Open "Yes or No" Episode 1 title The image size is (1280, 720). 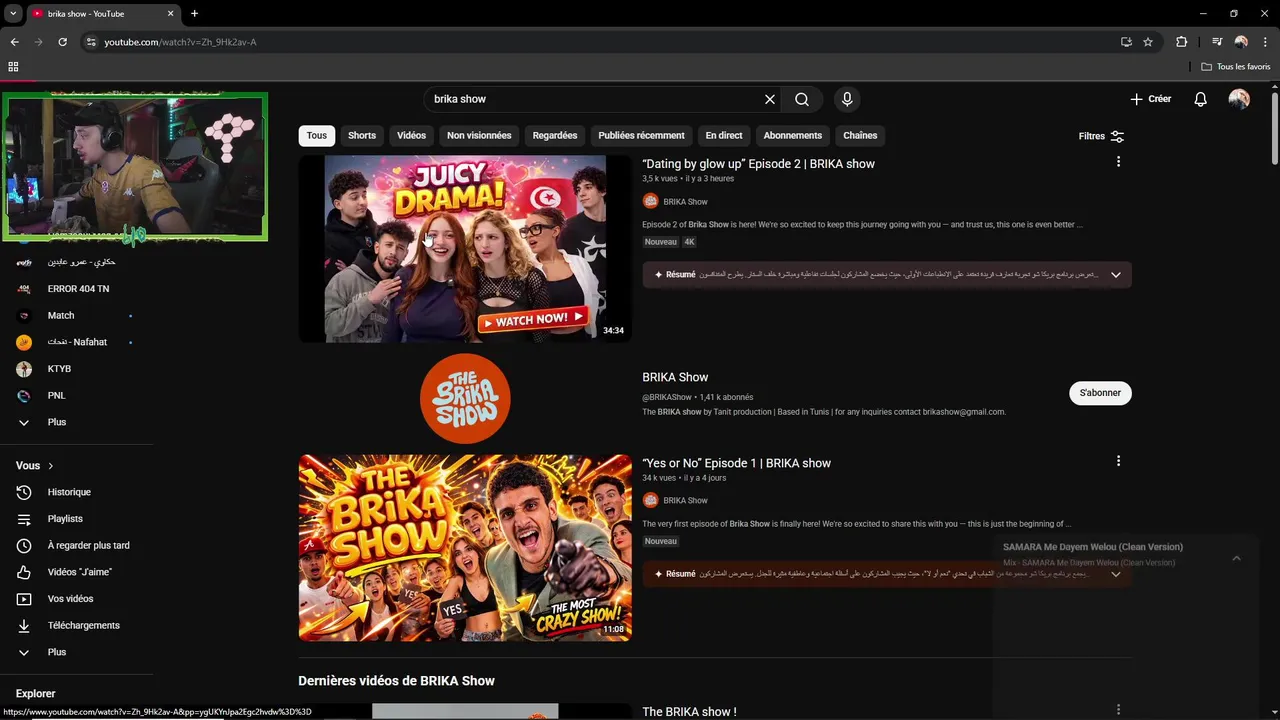[x=736, y=463]
